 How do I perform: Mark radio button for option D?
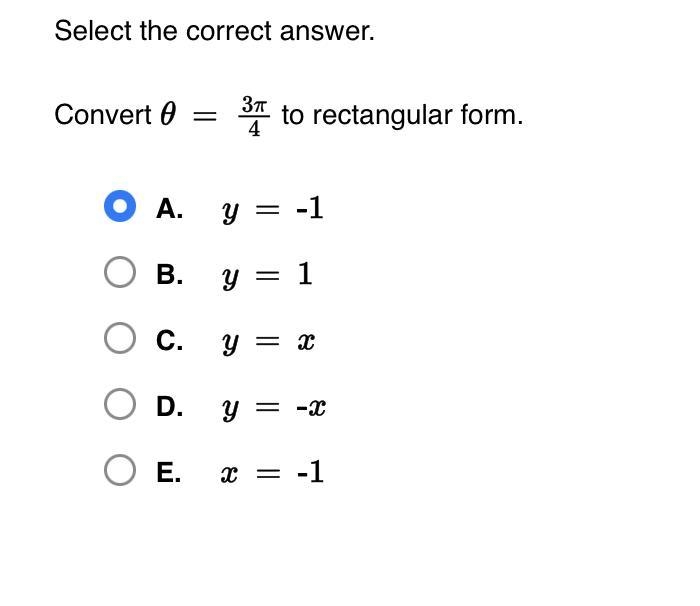pyautogui.click(x=120, y=404)
